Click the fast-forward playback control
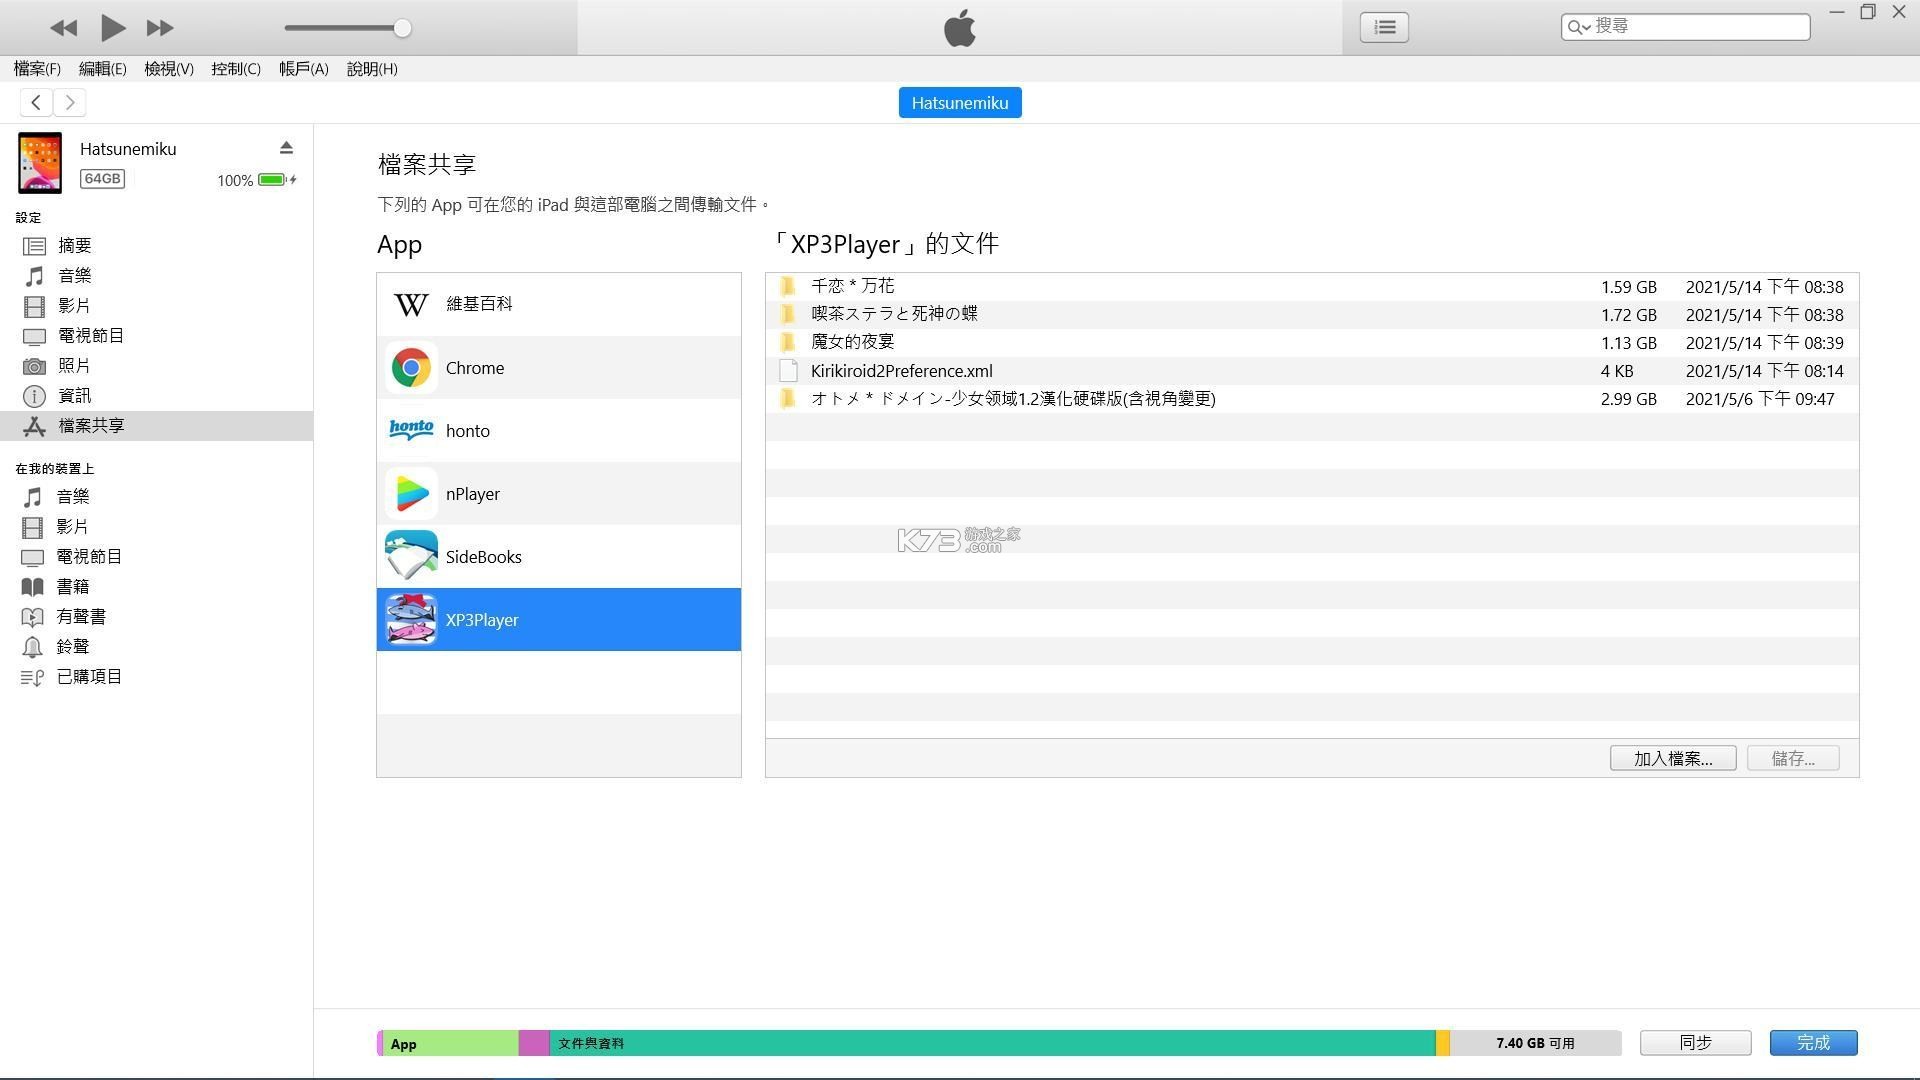 tap(158, 27)
